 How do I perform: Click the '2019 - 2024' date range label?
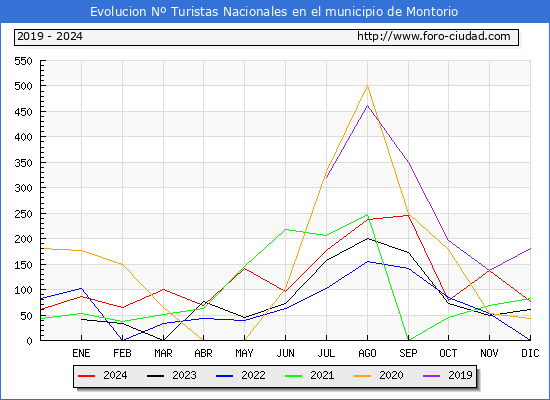click(50, 36)
